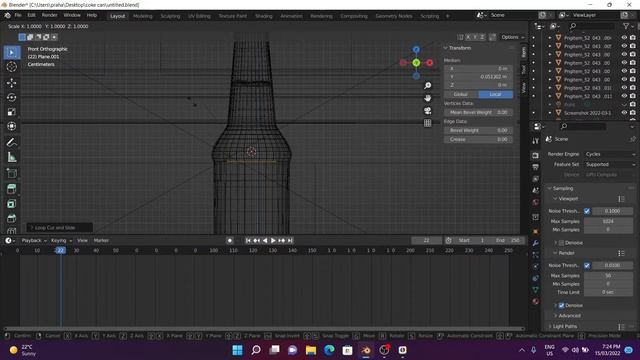Toggle viewport Noise Threshold checkbox
Viewport: 640px width, 360px height.
587,211
